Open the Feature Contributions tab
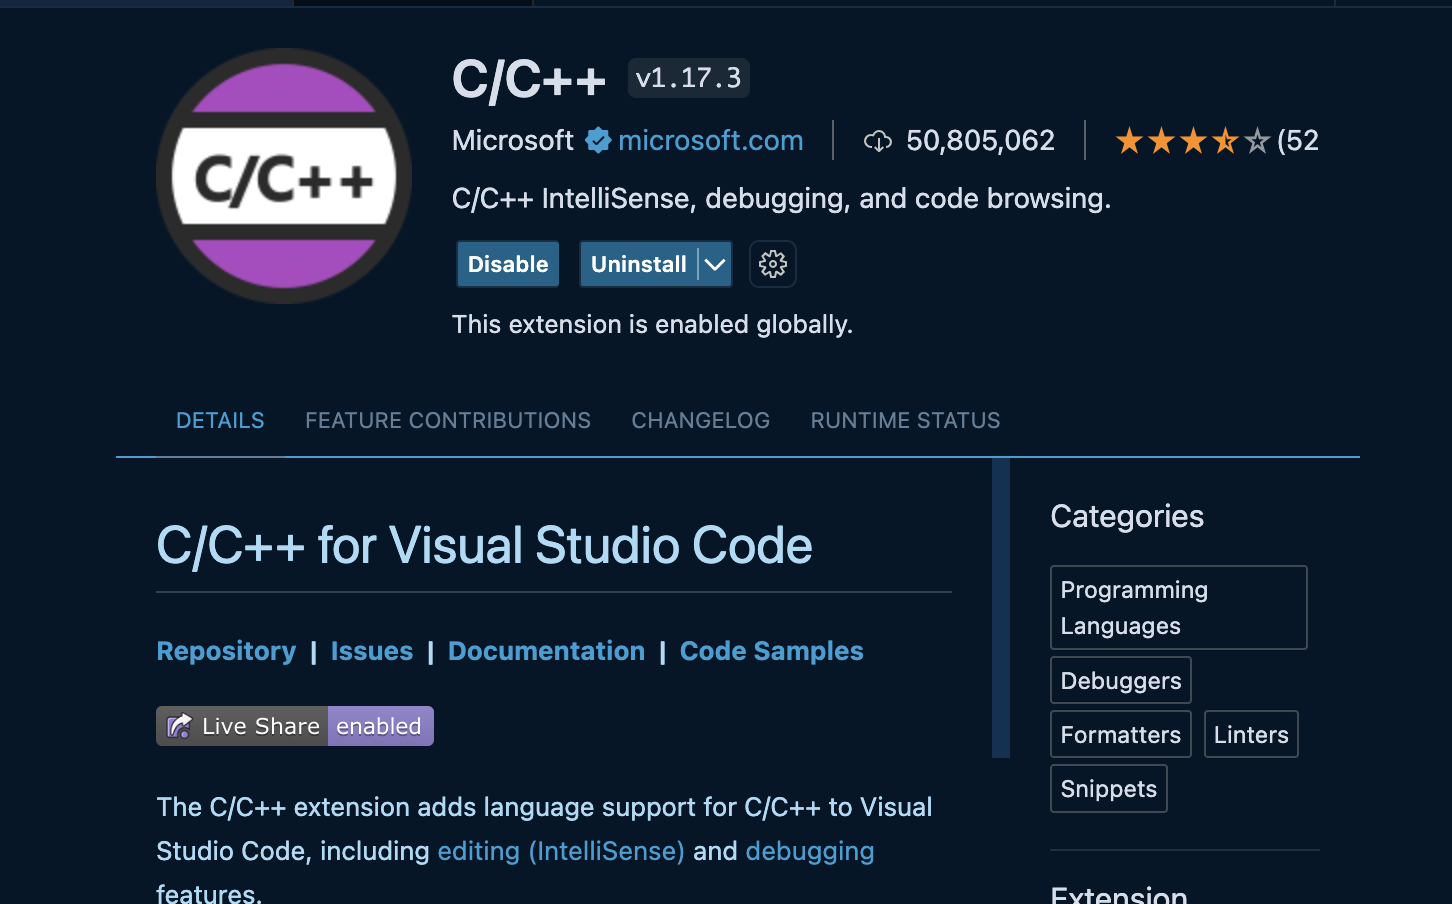1452x904 pixels. pyautogui.click(x=448, y=420)
